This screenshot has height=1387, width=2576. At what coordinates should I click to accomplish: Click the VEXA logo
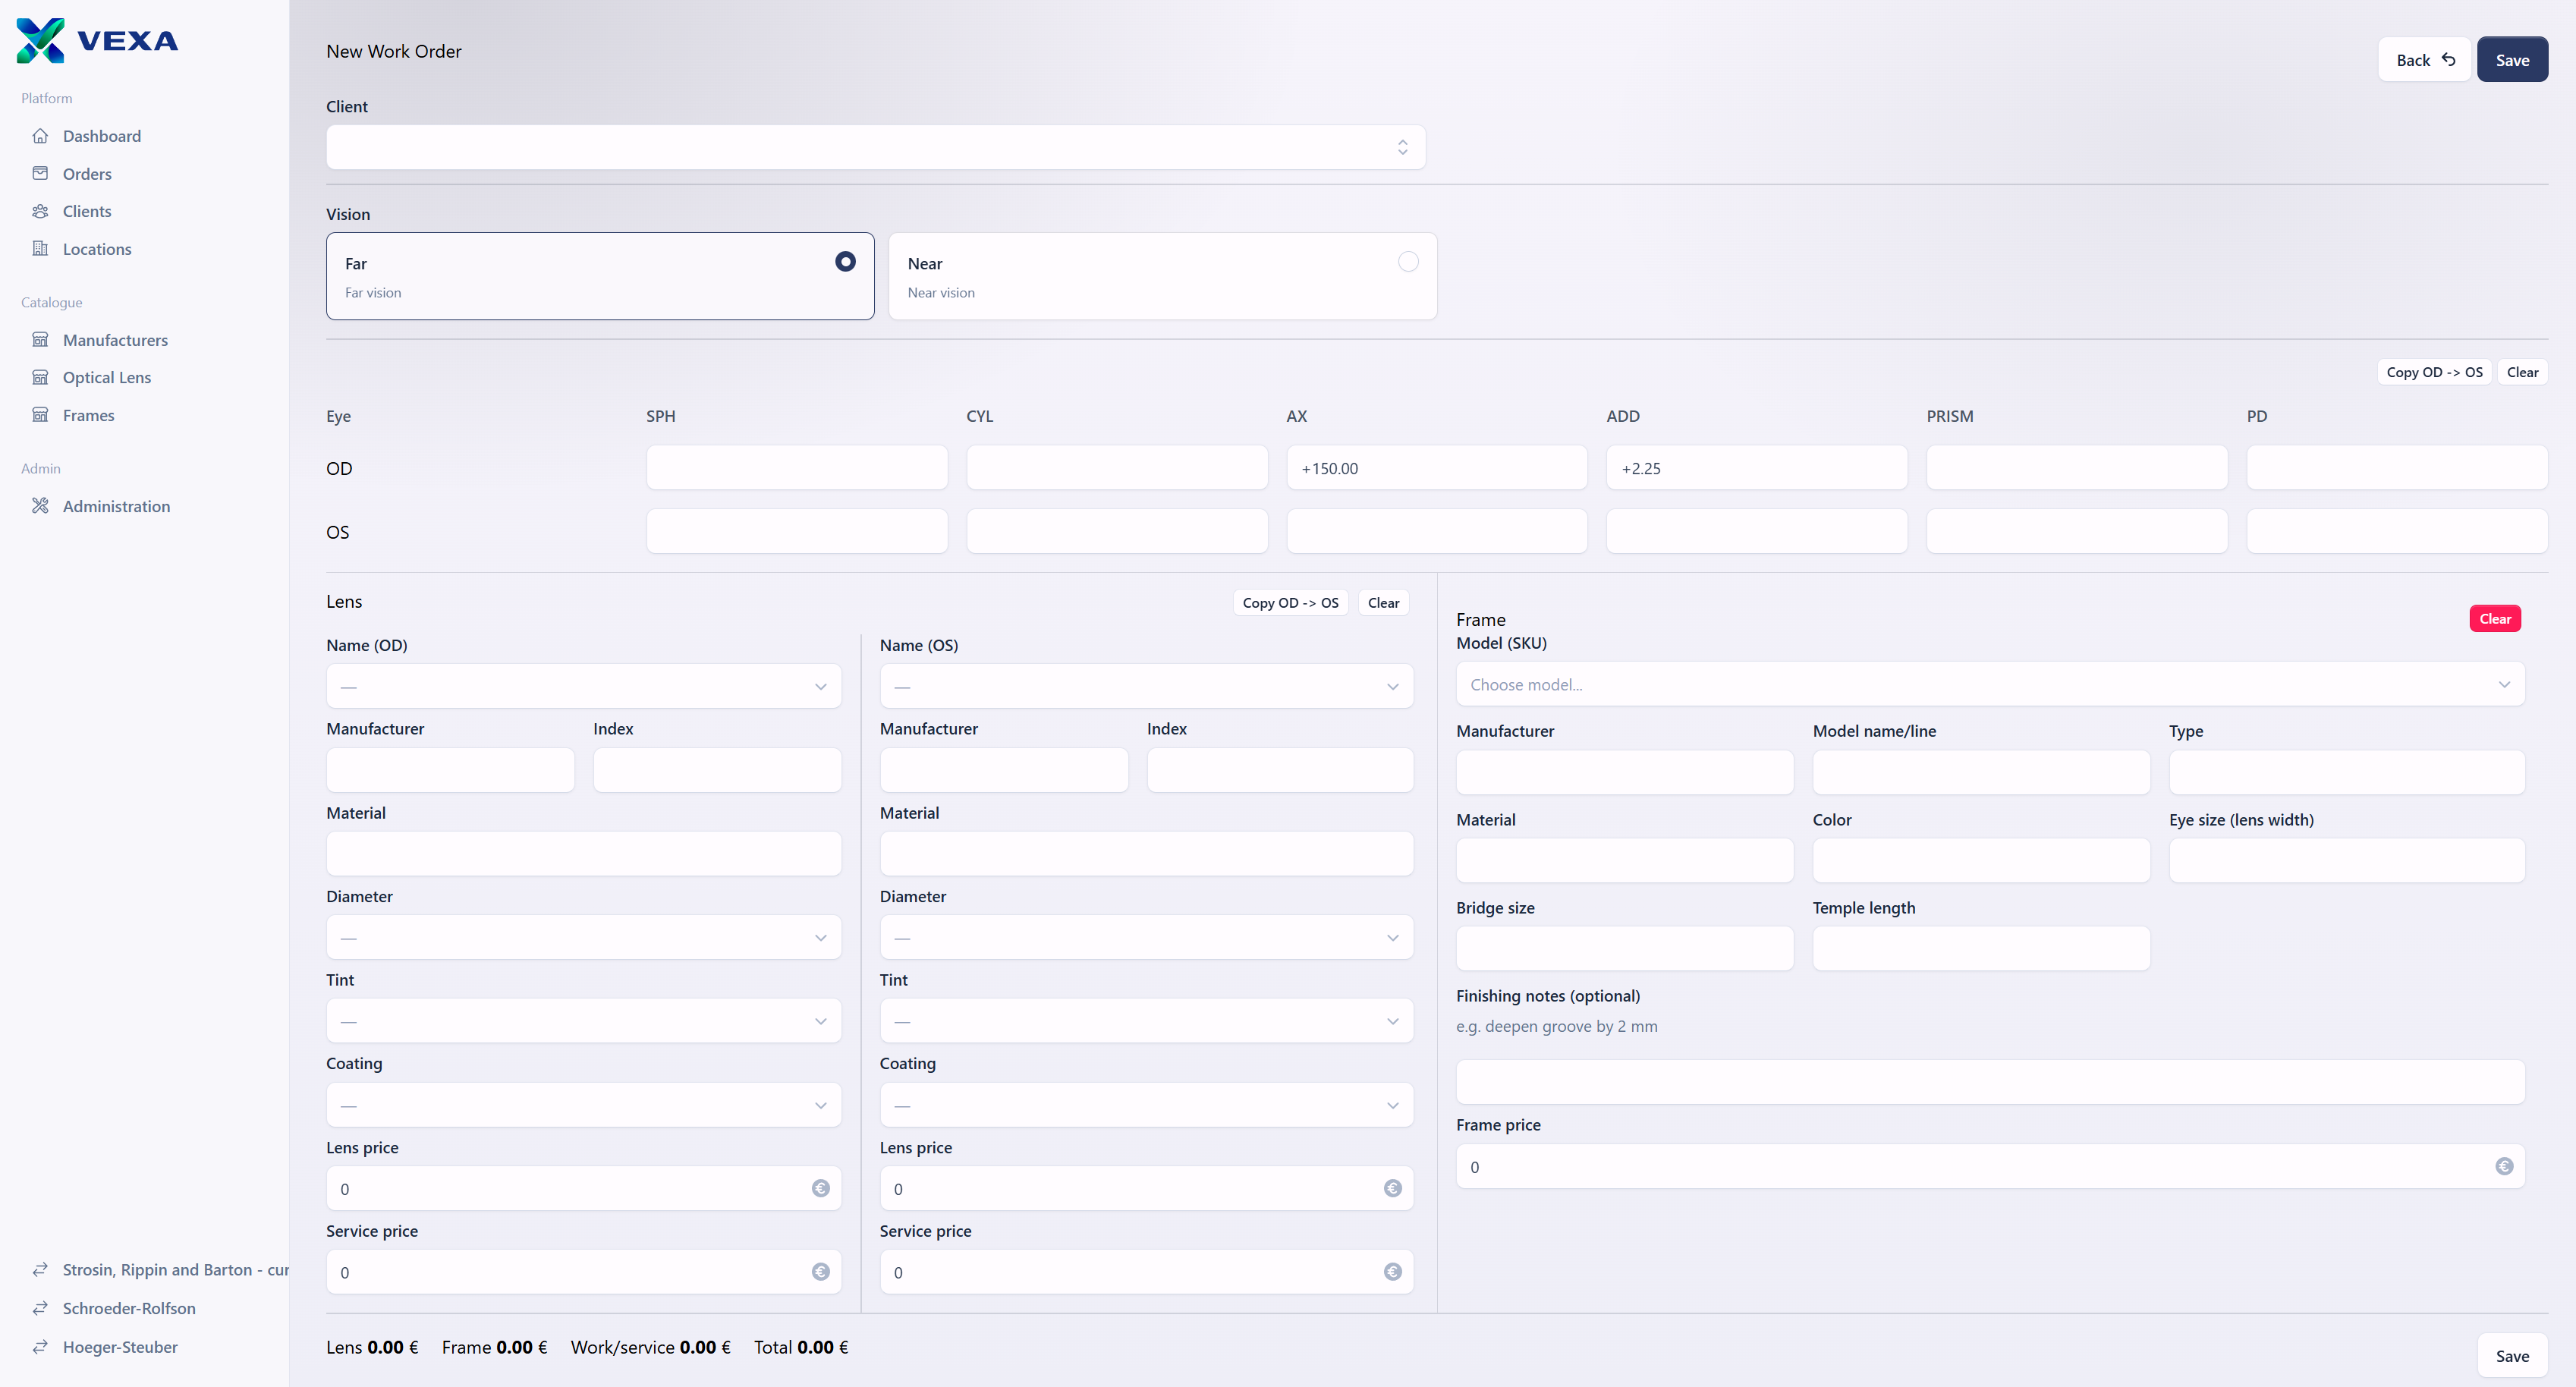(x=97, y=40)
